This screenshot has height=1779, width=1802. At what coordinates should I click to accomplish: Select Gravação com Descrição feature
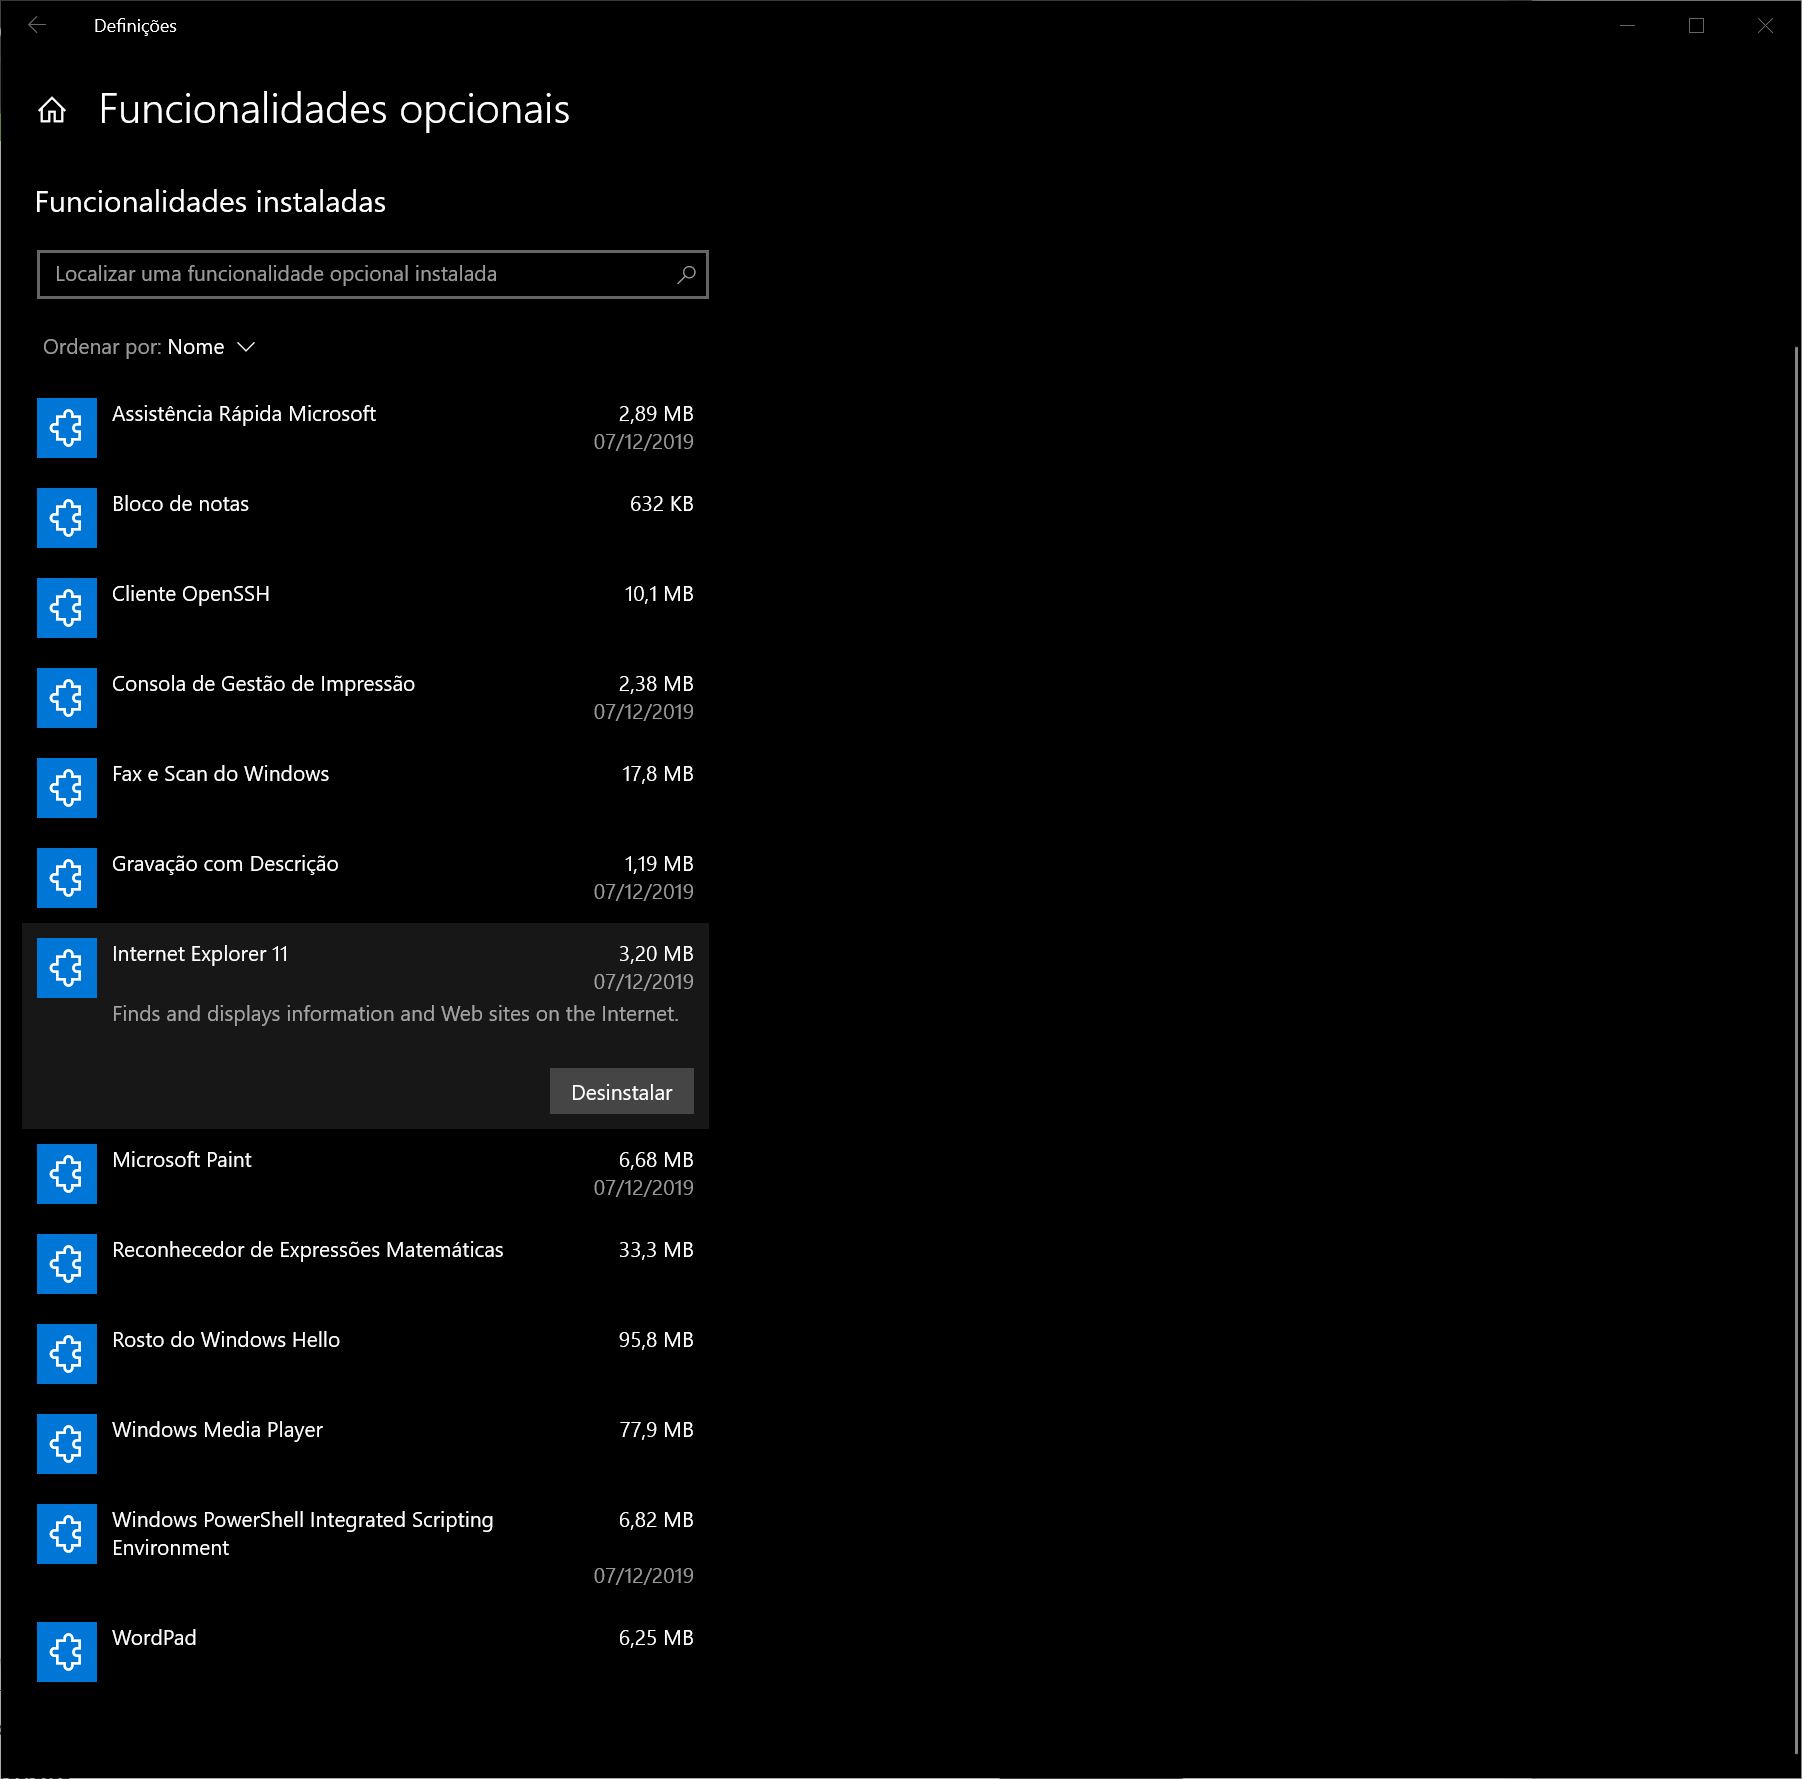[x=225, y=864]
